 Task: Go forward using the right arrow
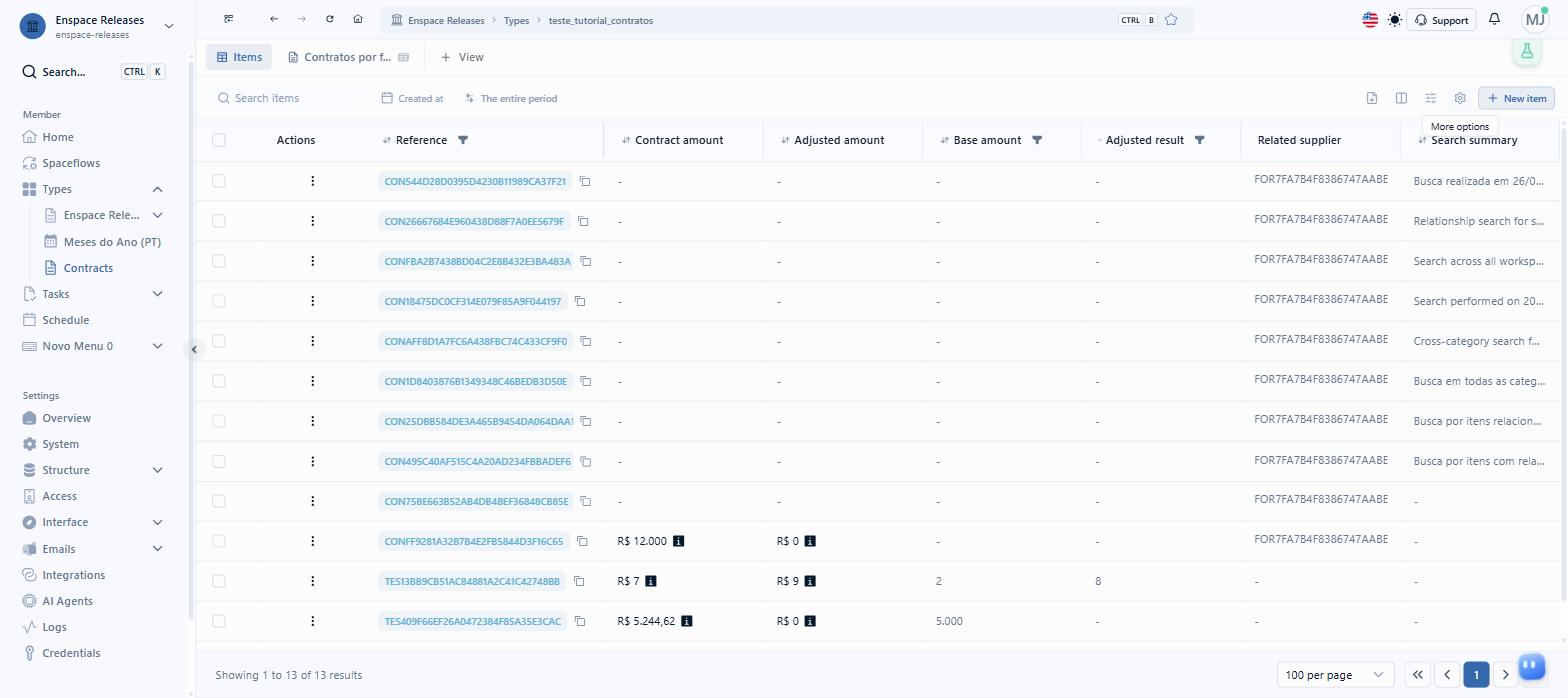pos(302,19)
